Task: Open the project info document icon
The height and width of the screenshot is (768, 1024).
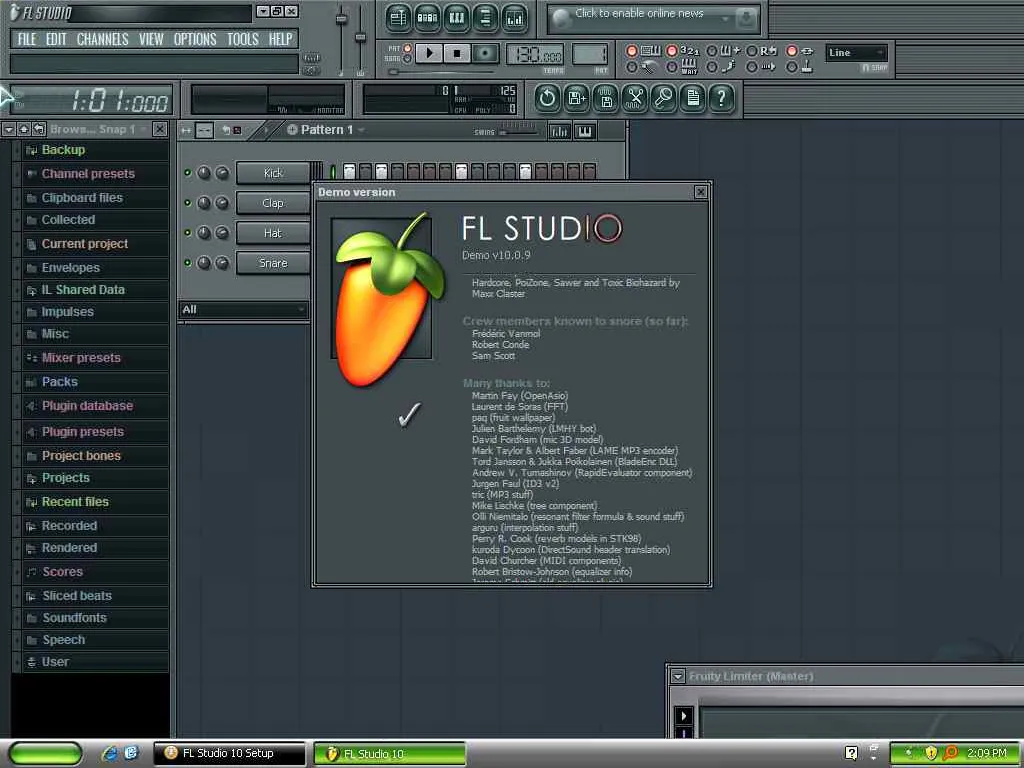Action: pyautogui.click(x=693, y=99)
